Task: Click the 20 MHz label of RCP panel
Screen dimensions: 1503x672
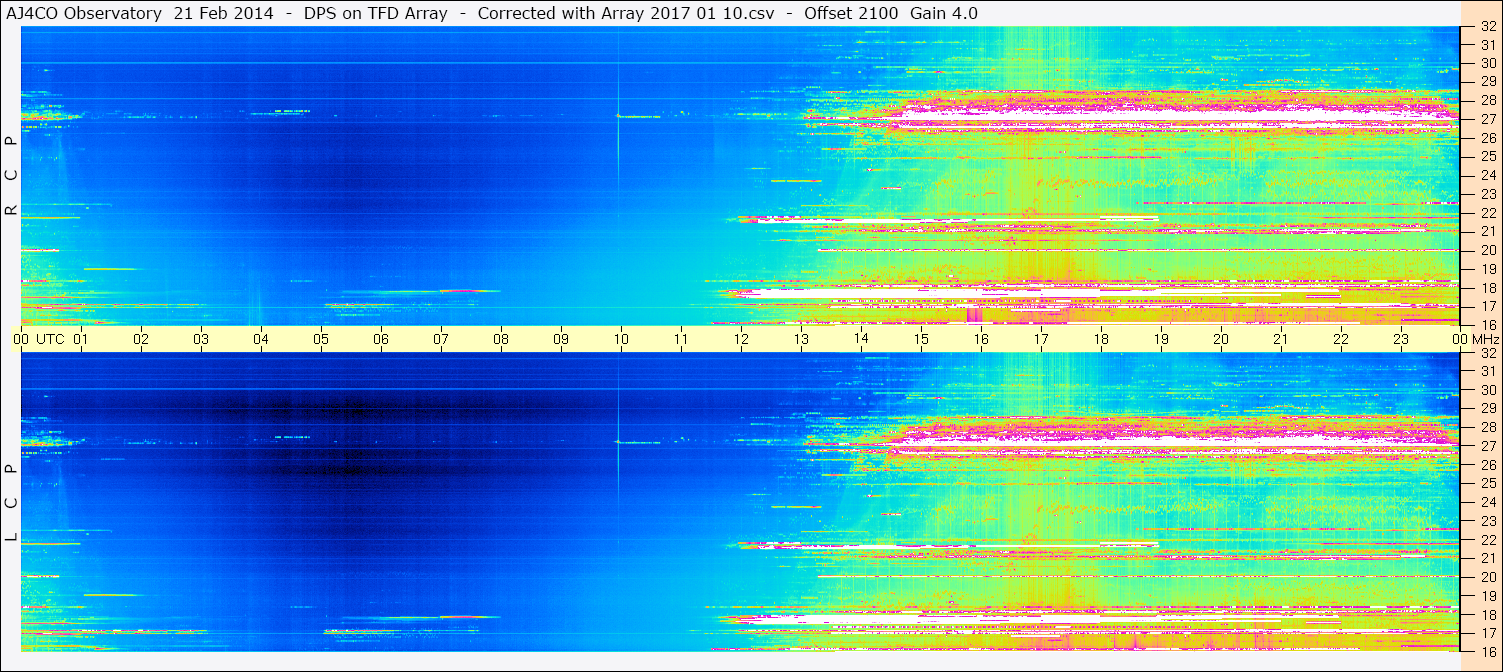Action: pyautogui.click(x=1488, y=250)
